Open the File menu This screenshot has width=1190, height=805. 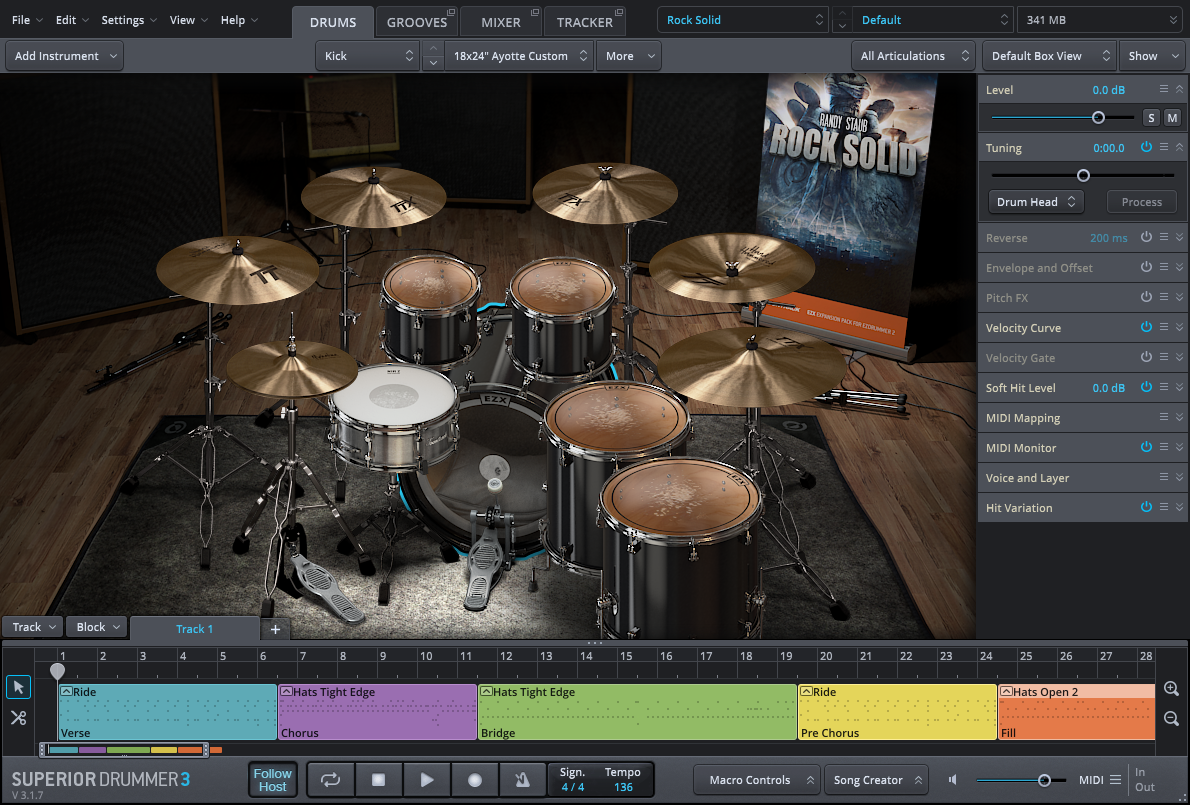pyautogui.click(x=27, y=20)
